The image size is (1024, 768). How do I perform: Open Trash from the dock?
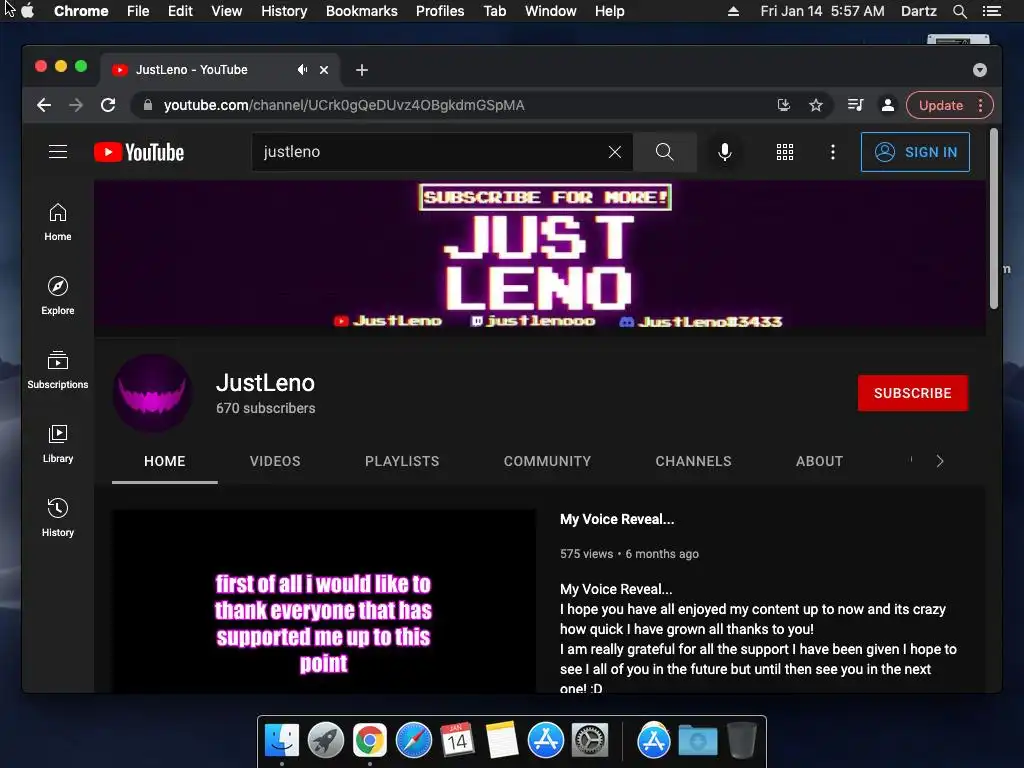click(742, 740)
